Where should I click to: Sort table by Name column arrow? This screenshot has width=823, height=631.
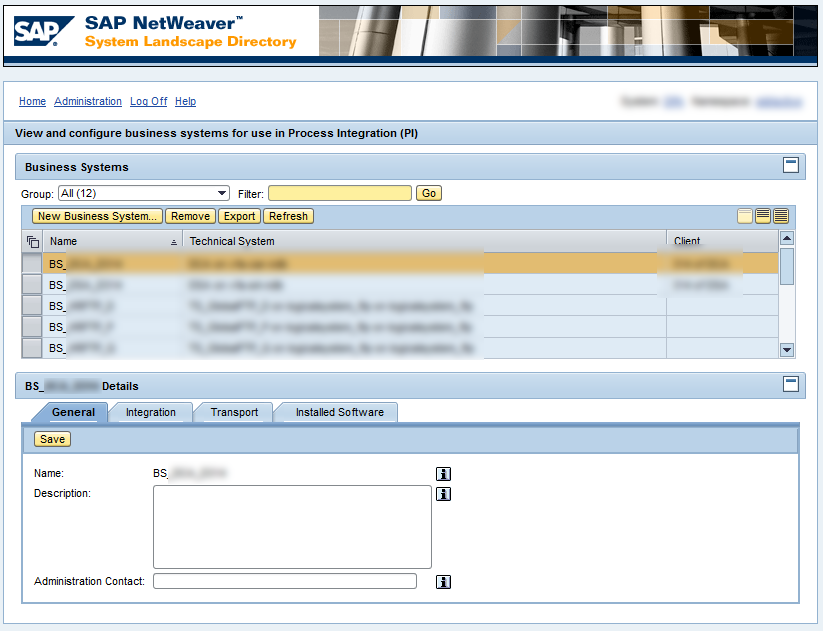click(x=174, y=242)
